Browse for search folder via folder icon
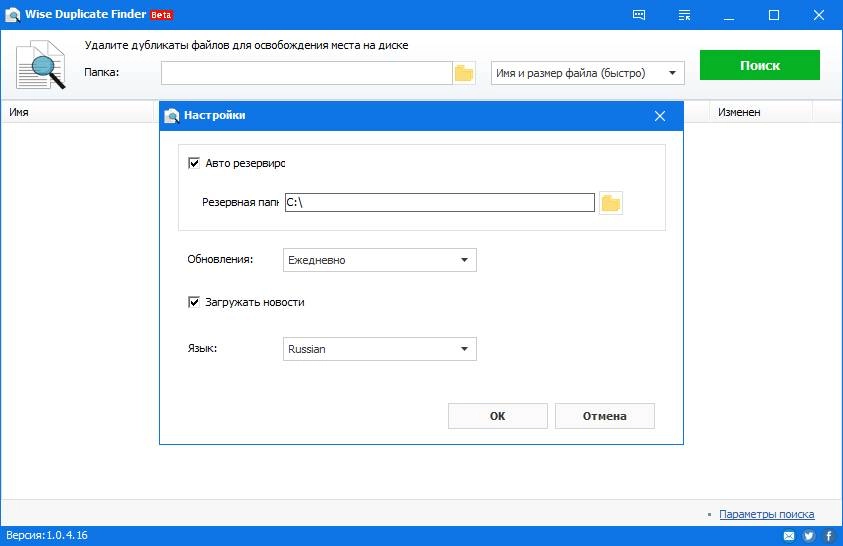843x546 pixels. pos(463,73)
